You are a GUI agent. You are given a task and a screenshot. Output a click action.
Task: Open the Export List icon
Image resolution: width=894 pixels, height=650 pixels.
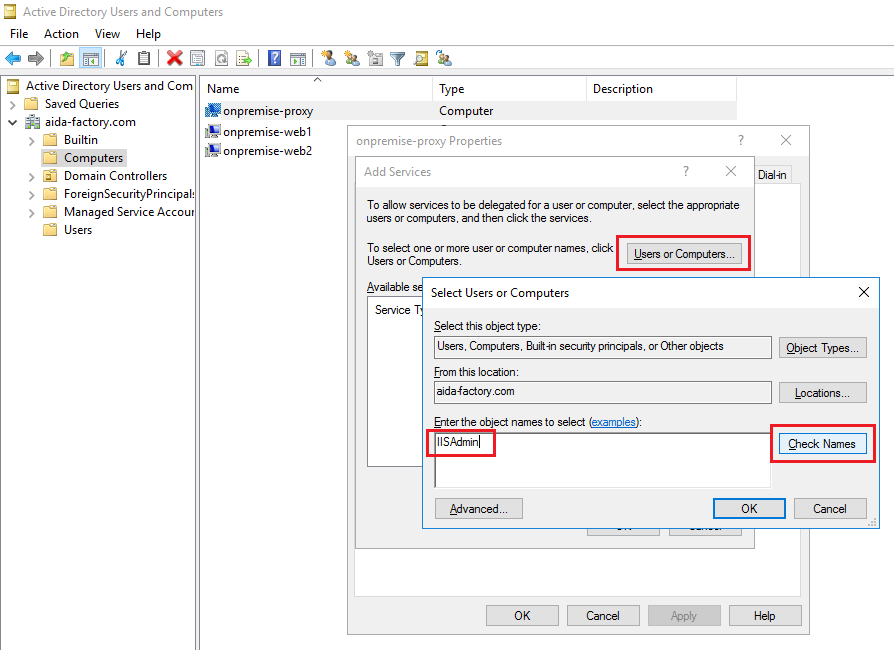(245, 57)
